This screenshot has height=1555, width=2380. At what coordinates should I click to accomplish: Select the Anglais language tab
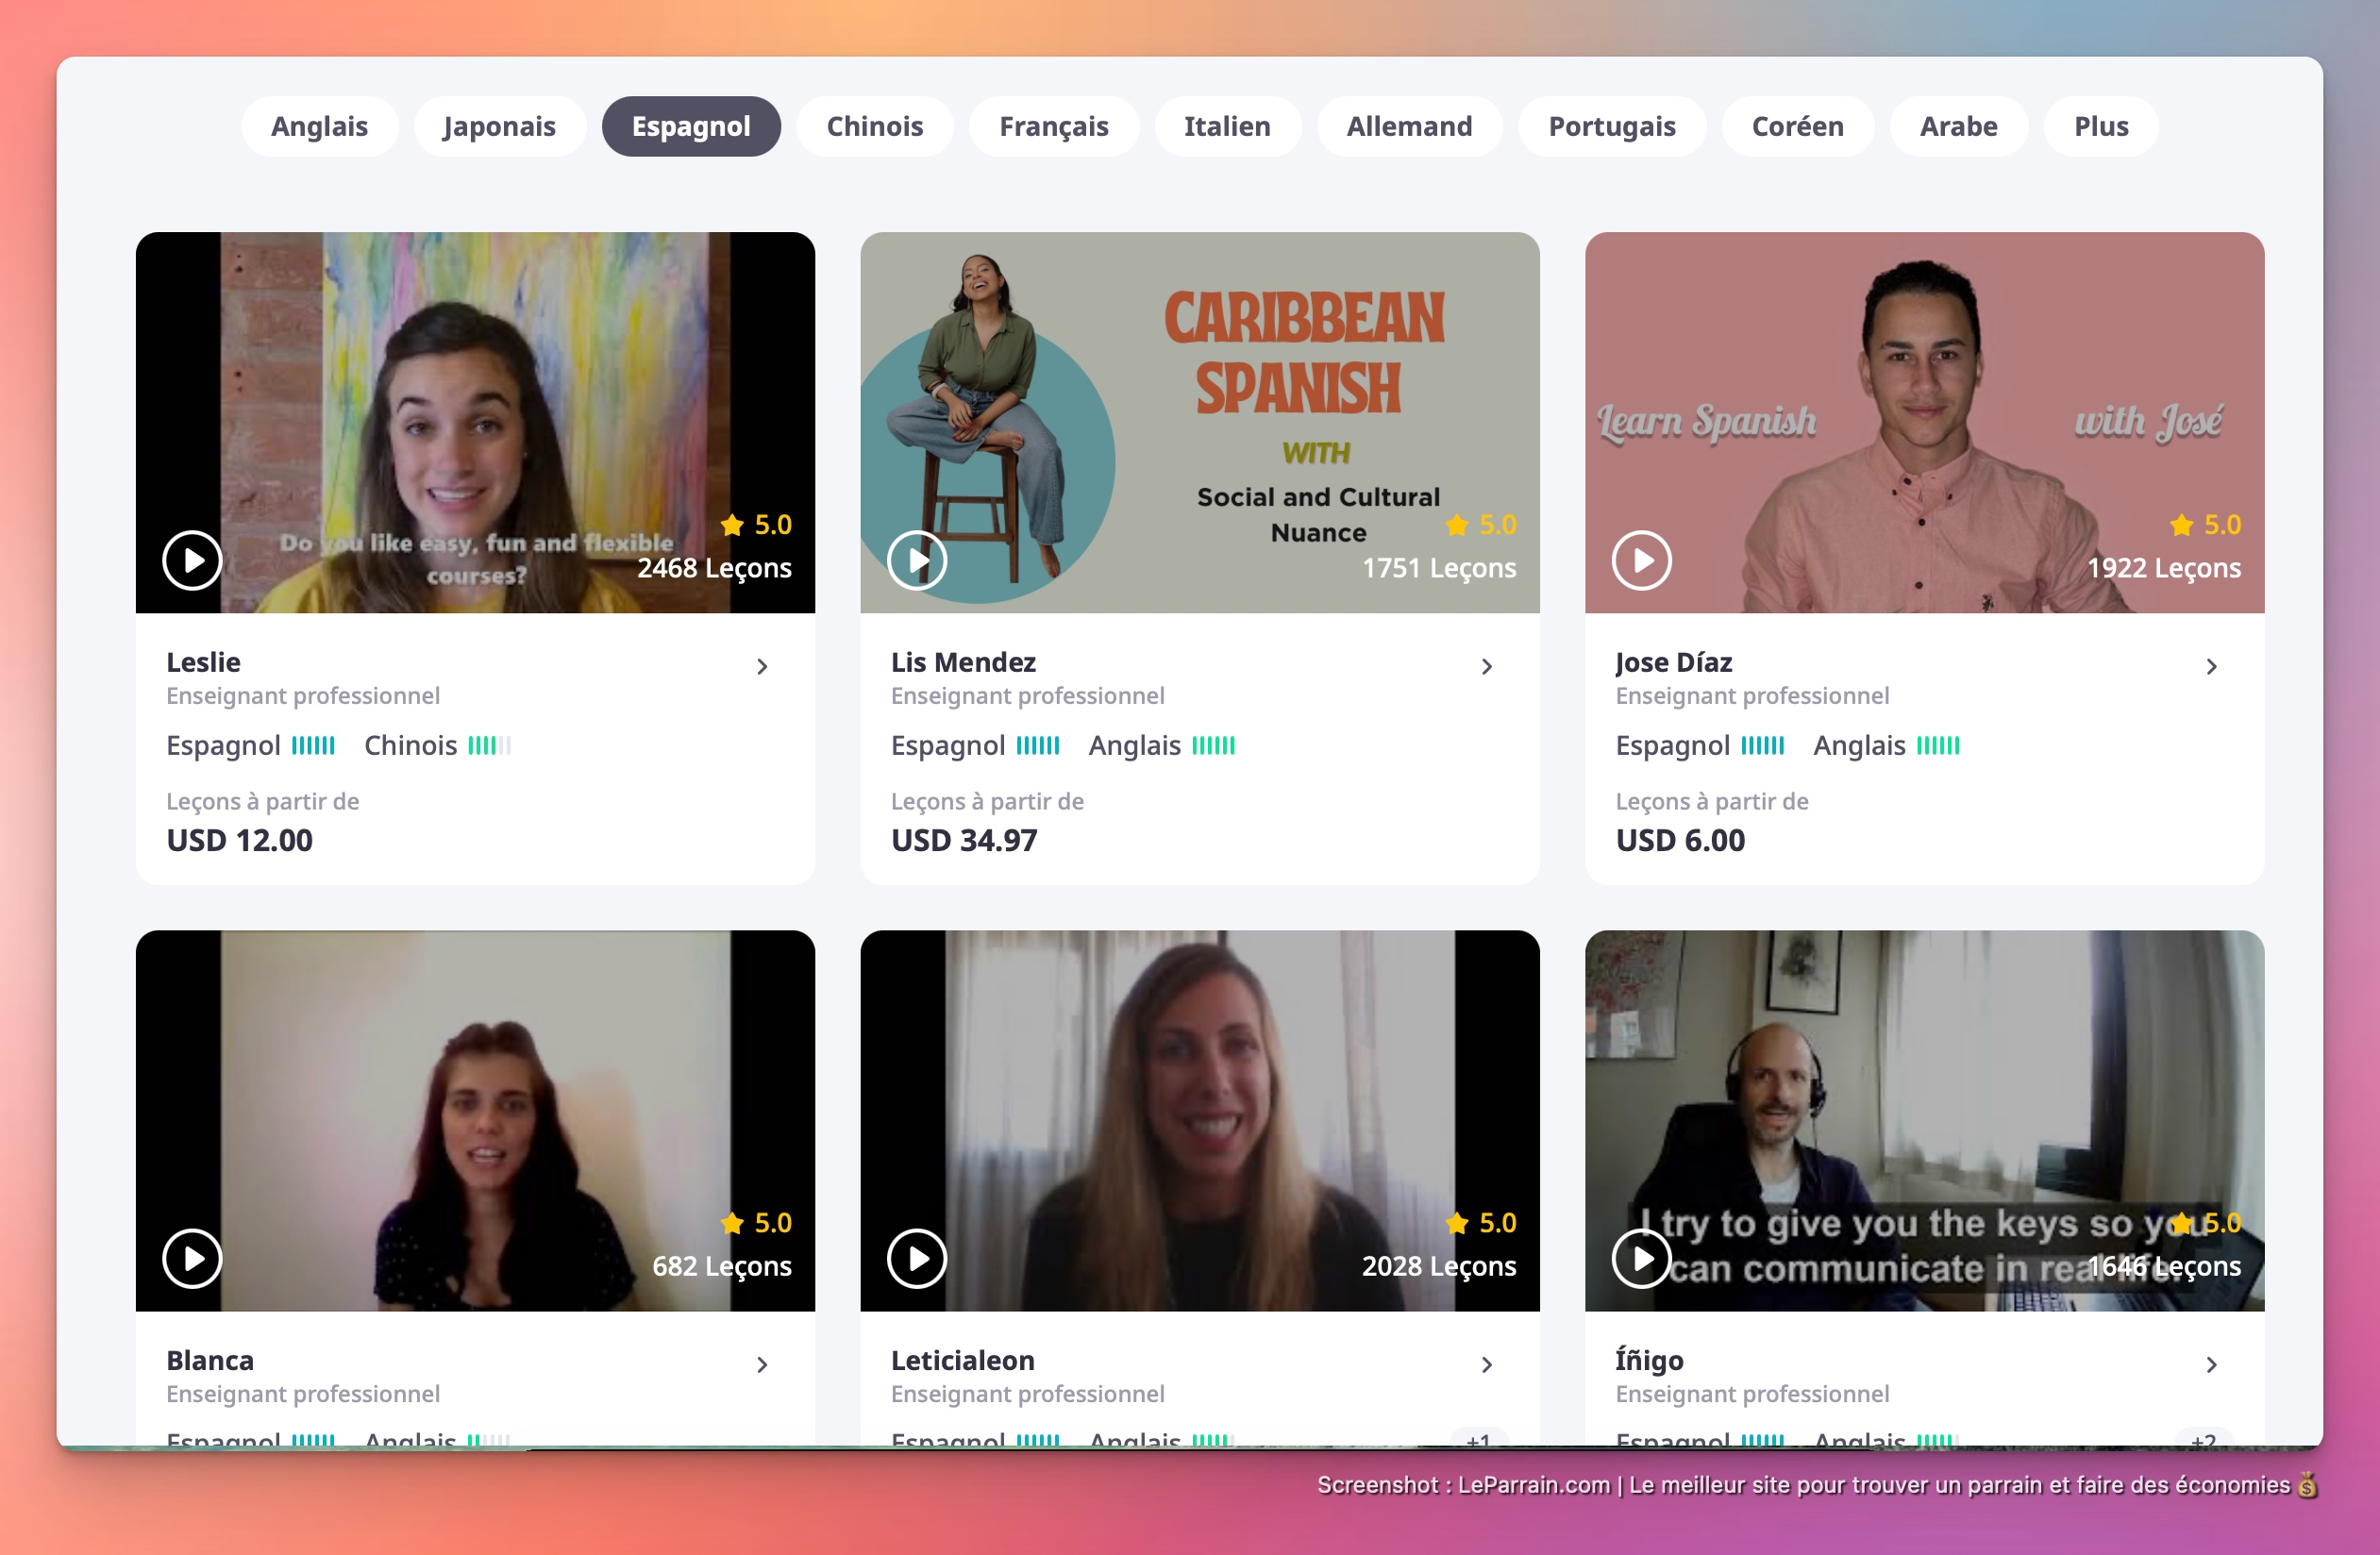click(319, 126)
